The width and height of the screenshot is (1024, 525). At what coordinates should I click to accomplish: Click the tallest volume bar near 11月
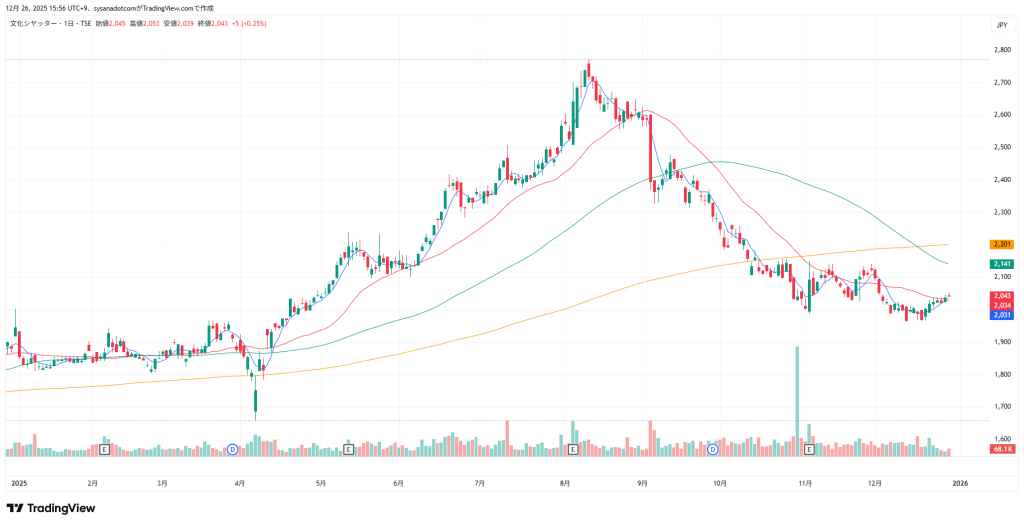click(x=797, y=400)
